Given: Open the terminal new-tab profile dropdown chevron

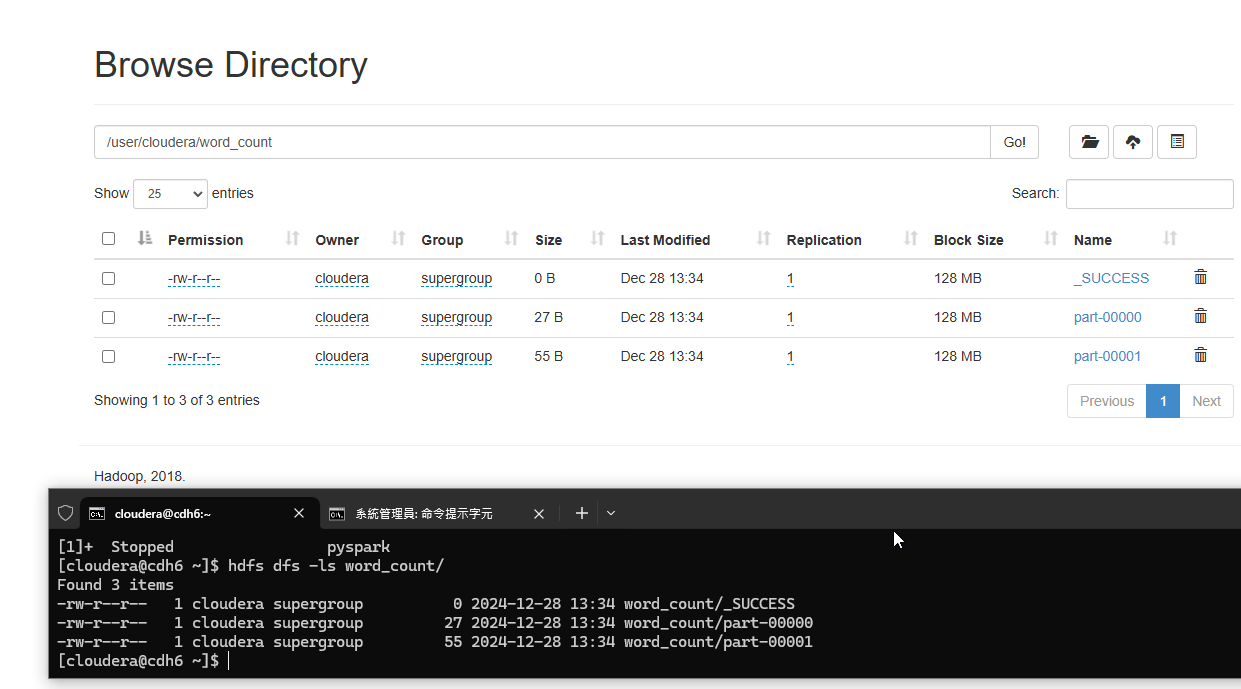Looking at the screenshot, I should pyautogui.click(x=611, y=513).
